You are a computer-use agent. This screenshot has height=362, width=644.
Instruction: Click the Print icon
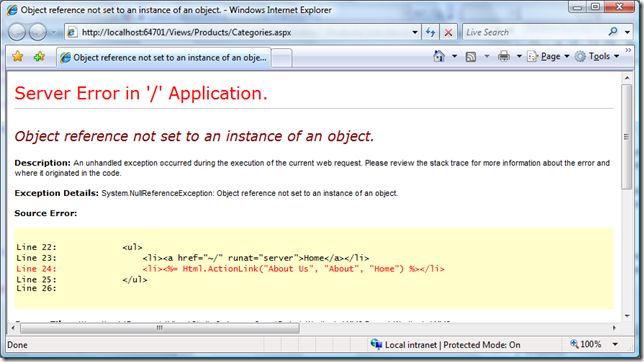(x=504, y=56)
